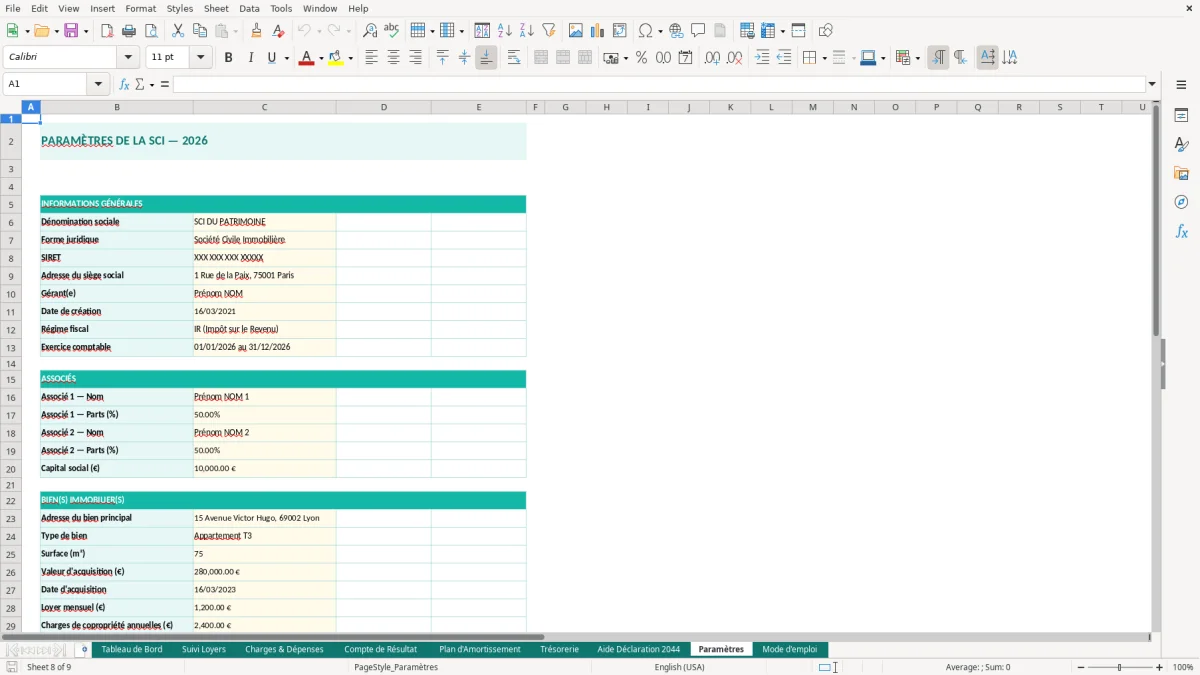Switch to the Suivi Loyers sheet tab

[x=204, y=649]
